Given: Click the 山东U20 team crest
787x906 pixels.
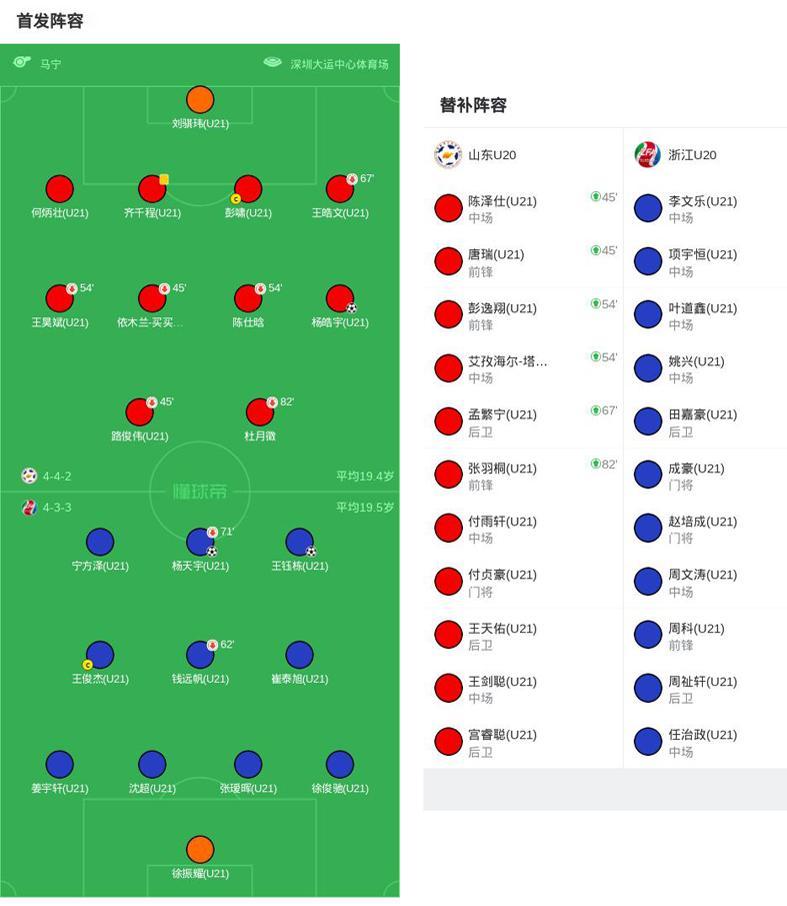Looking at the screenshot, I should [x=447, y=155].
